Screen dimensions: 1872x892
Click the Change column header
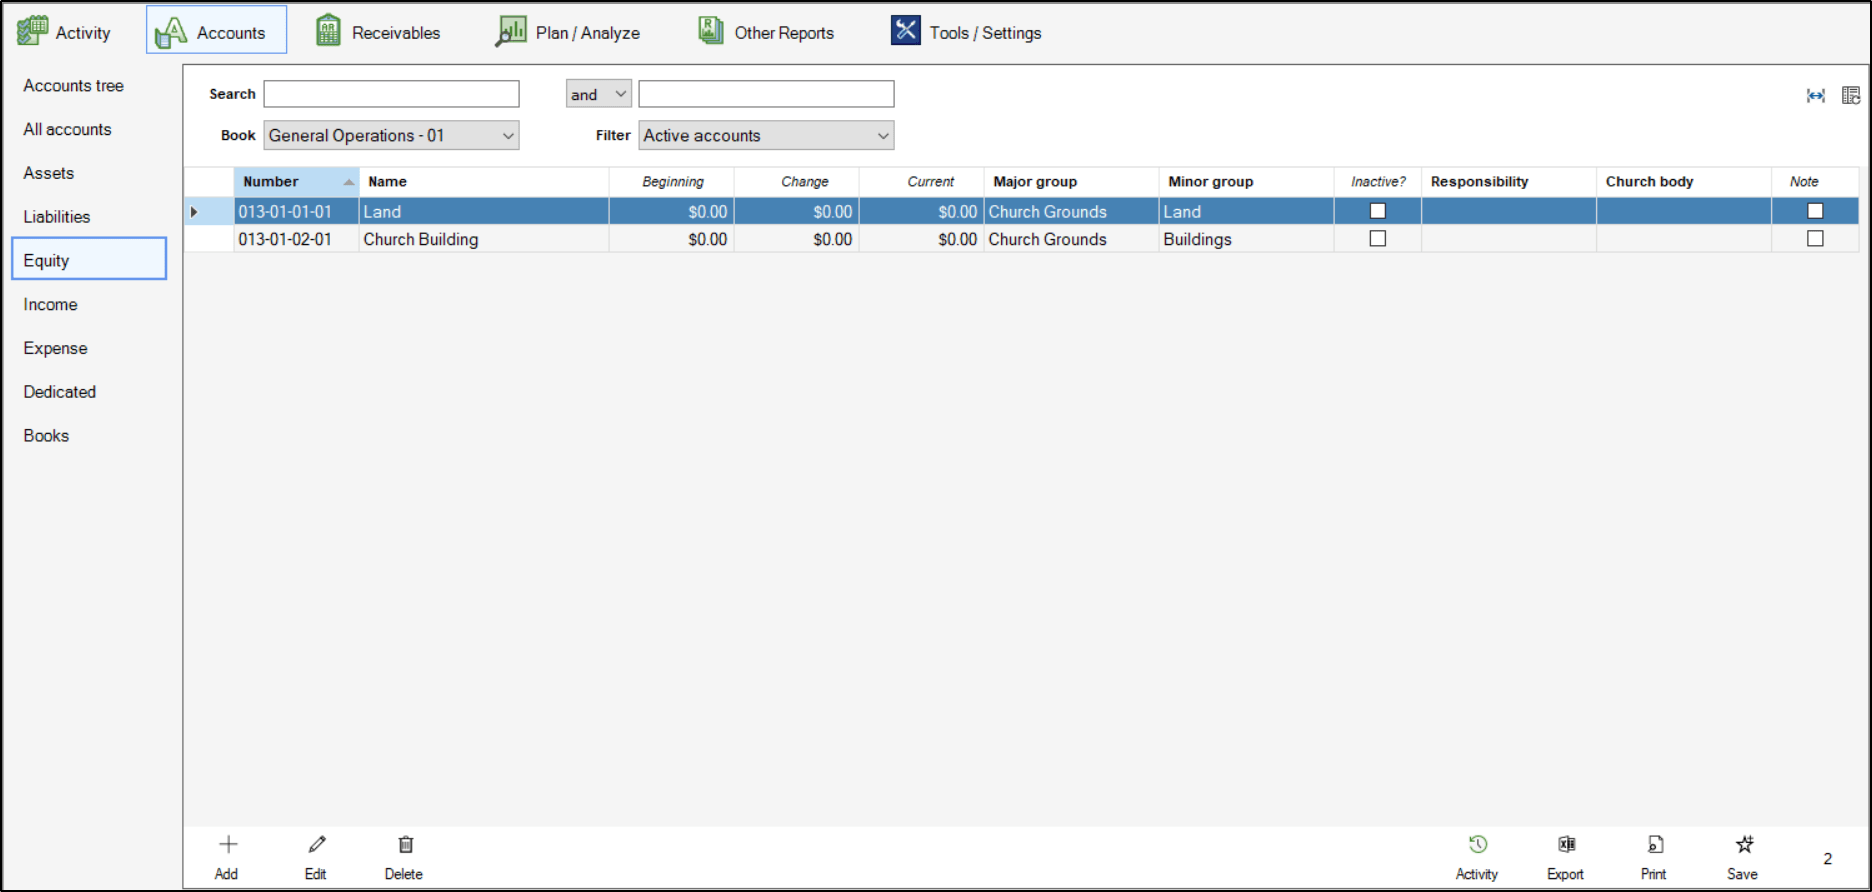[x=797, y=182]
